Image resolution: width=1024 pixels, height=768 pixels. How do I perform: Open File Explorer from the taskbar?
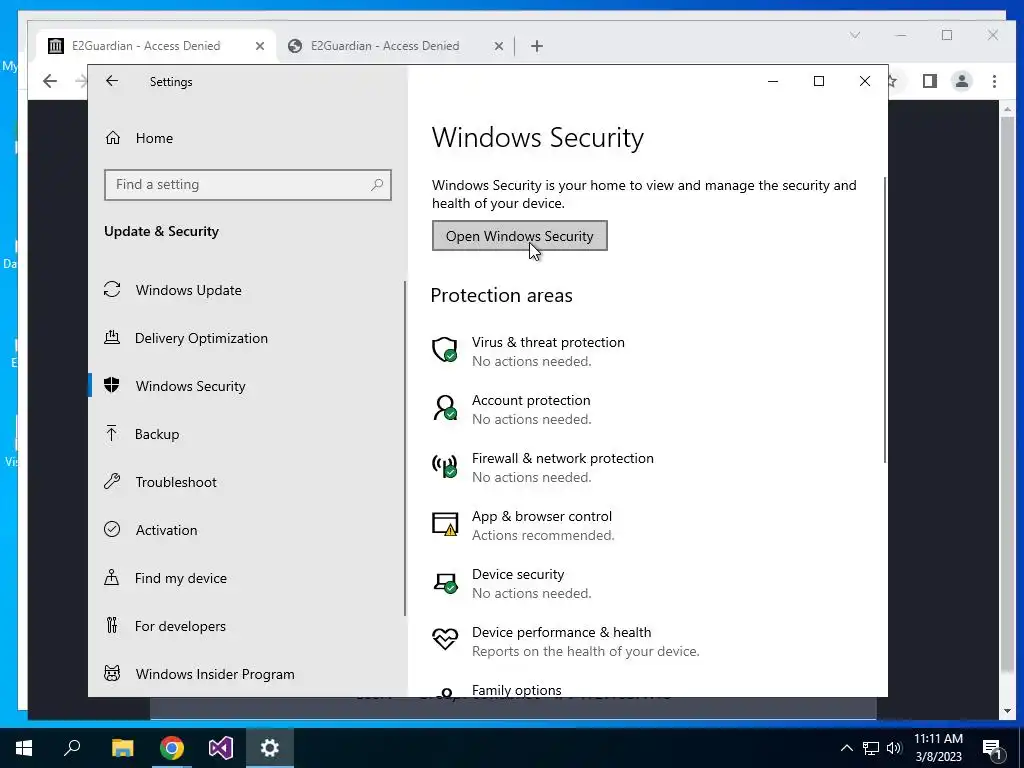(122, 748)
